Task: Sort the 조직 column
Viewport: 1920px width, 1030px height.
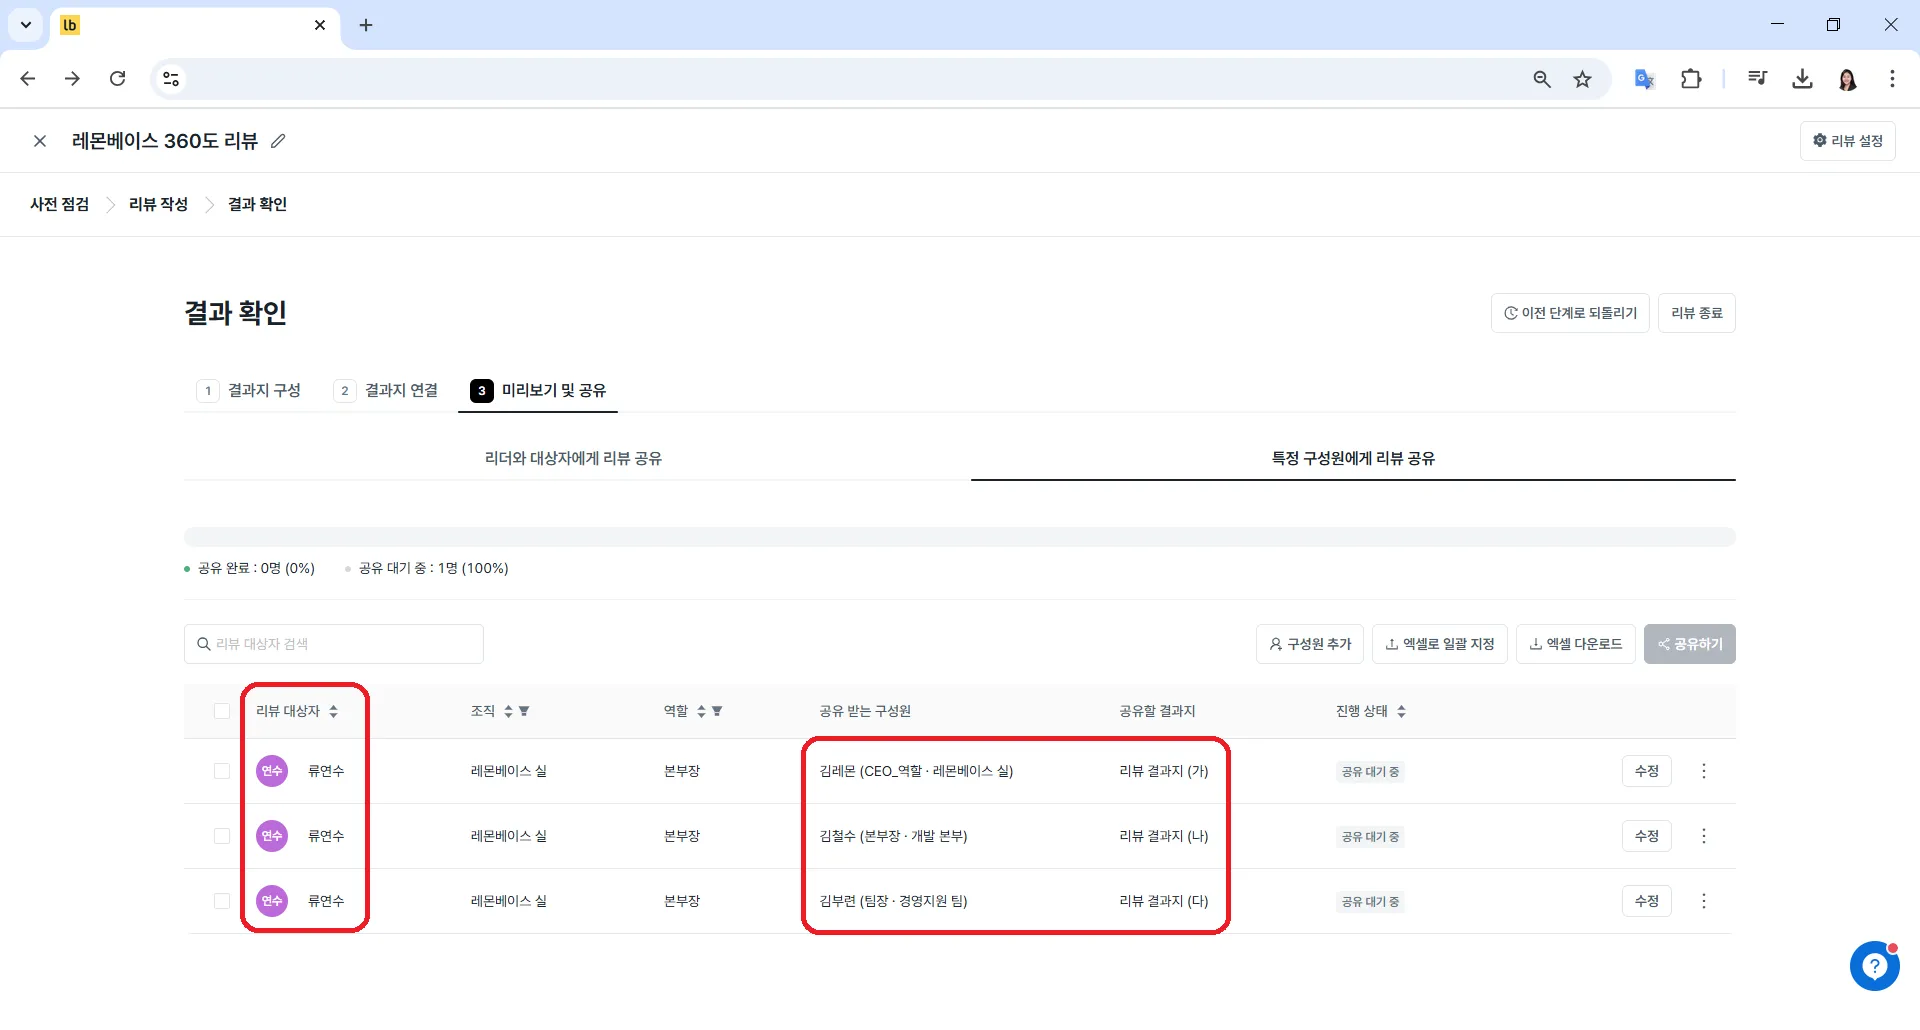Action: (508, 711)
